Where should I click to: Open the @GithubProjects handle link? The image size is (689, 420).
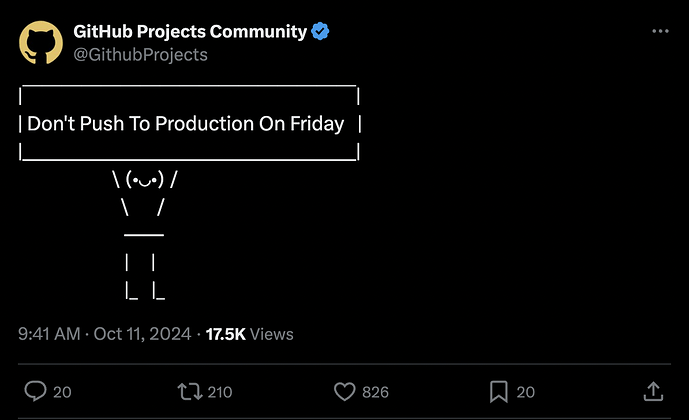(140, 55)
